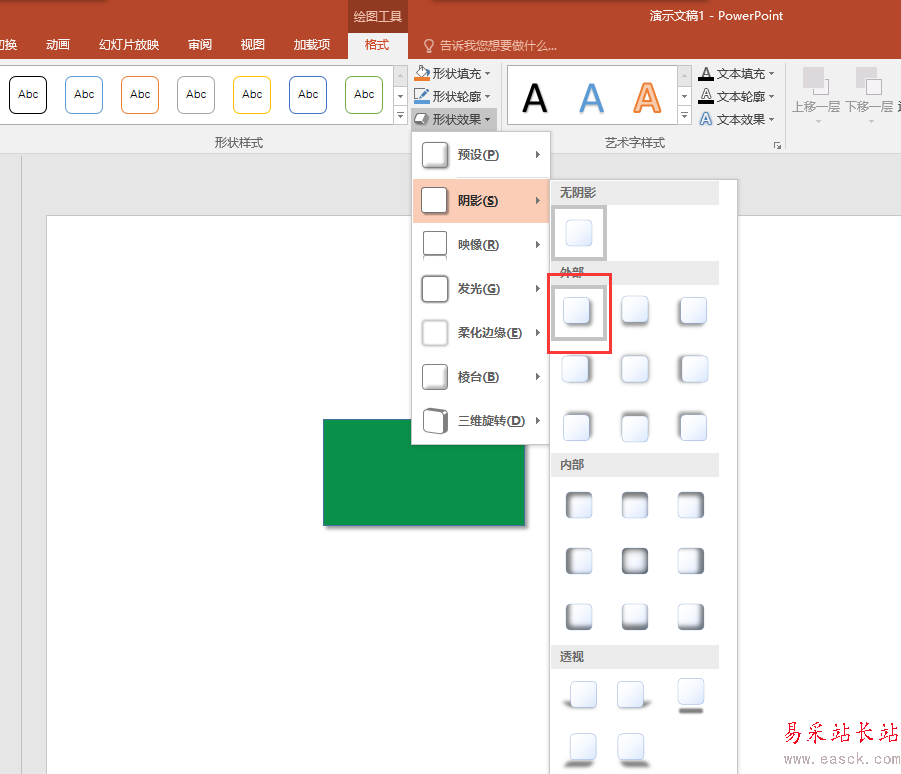
Task: Select center inner shadow preset in 内部 second row
Action: click(x=635, y=561)
